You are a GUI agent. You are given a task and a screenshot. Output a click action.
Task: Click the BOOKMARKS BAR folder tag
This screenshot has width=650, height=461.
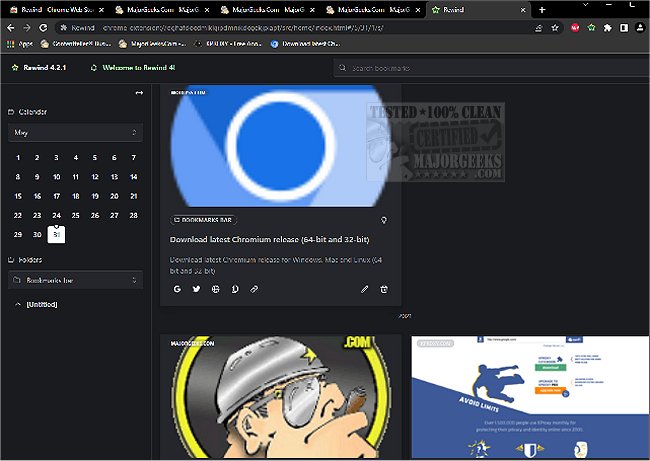click(x=203, y=220)
